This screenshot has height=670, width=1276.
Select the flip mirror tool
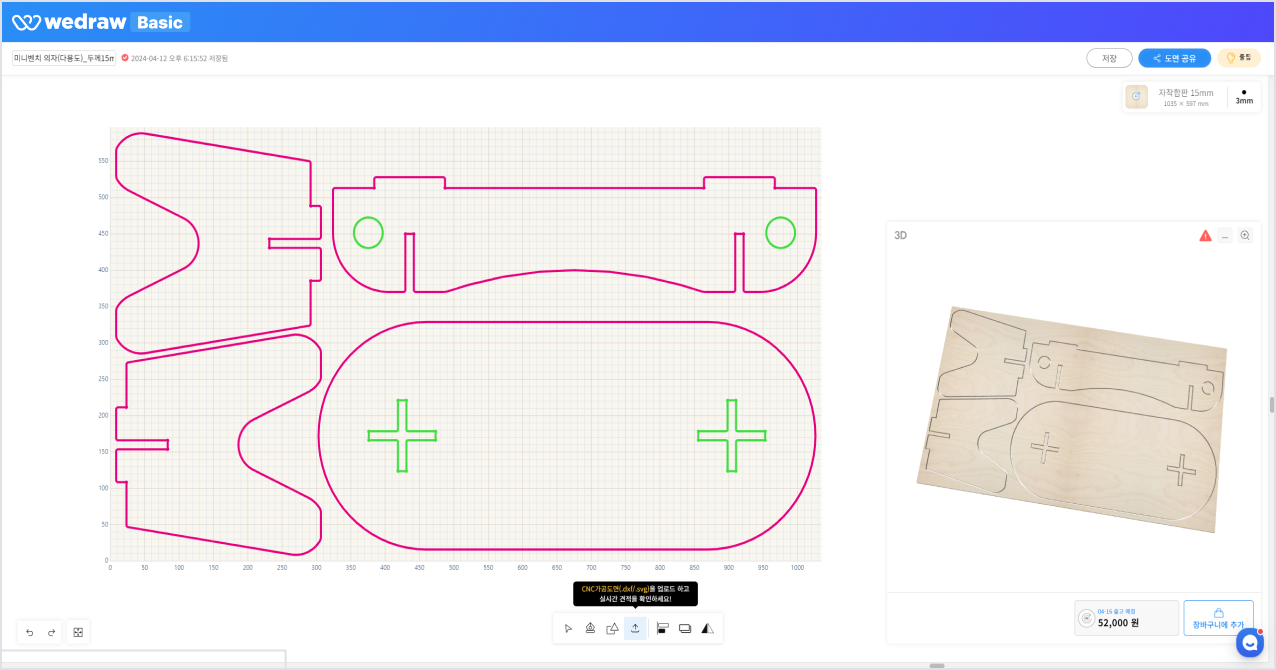click(708, 628)
